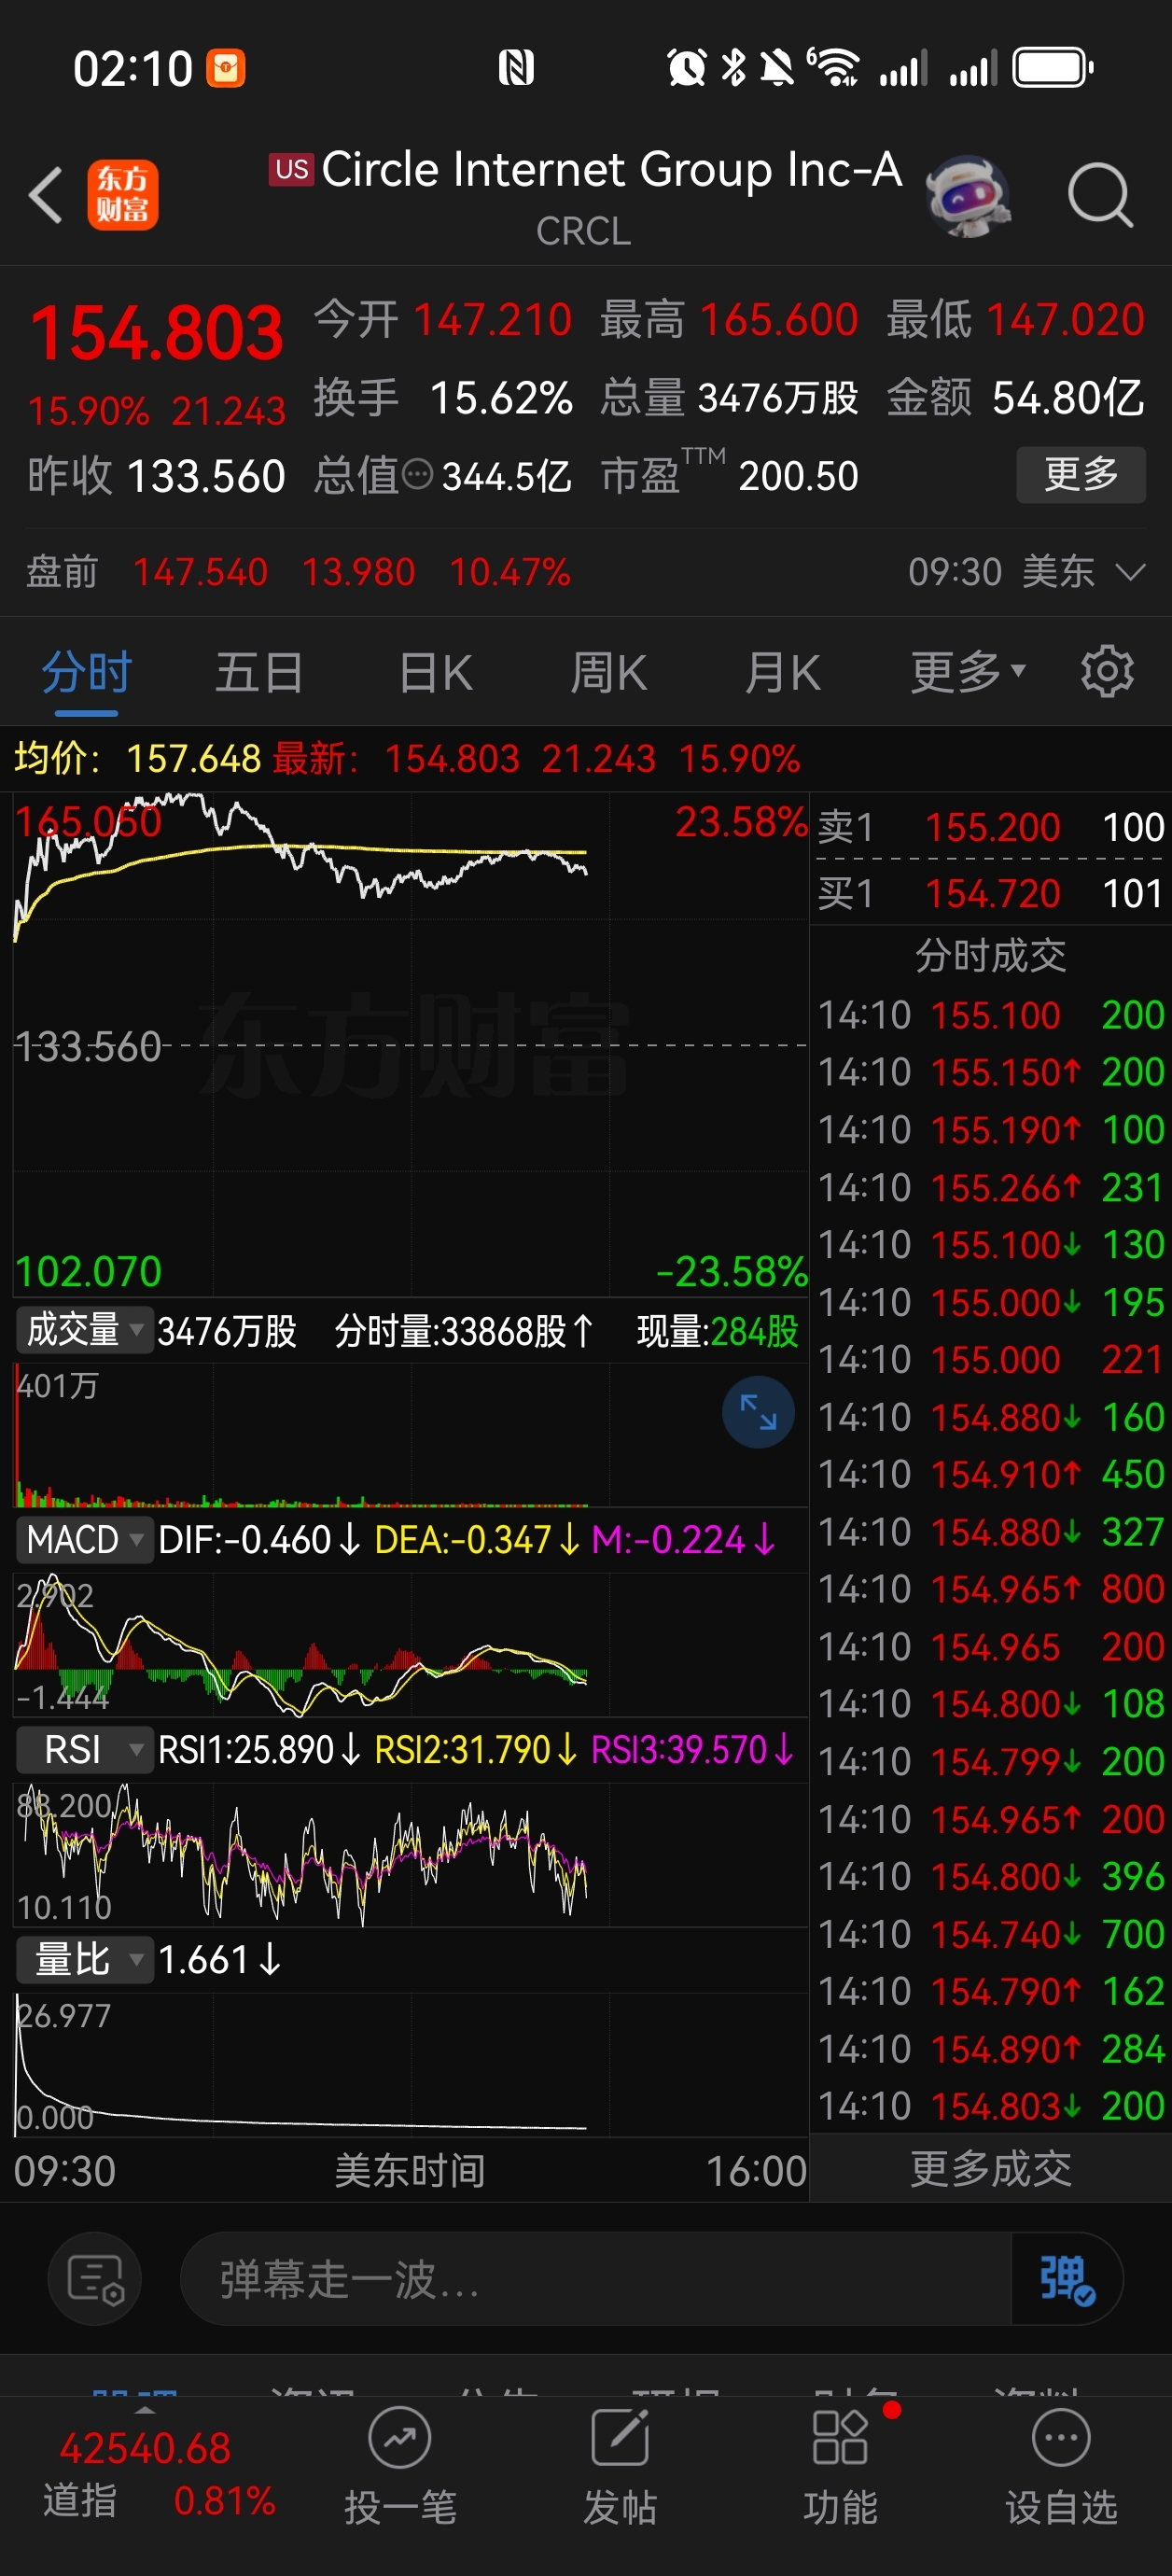
Task: Tap the 均价 157.648 label
Action: tap(137, 759)
